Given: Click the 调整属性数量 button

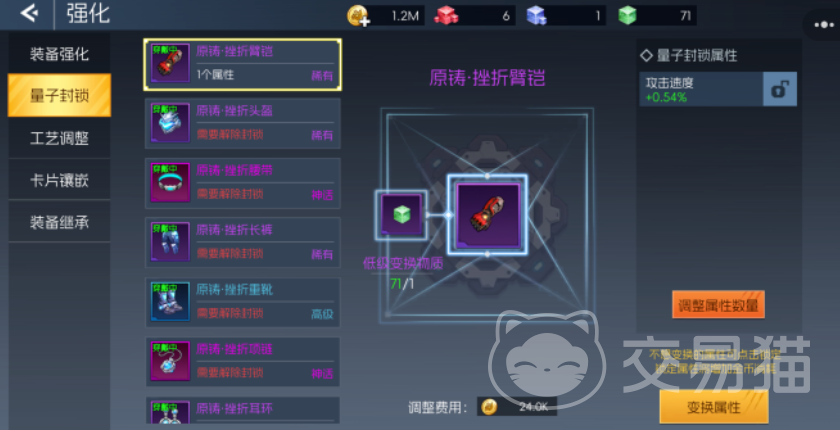Looking at the screenshot, I should tap(718, 305).
